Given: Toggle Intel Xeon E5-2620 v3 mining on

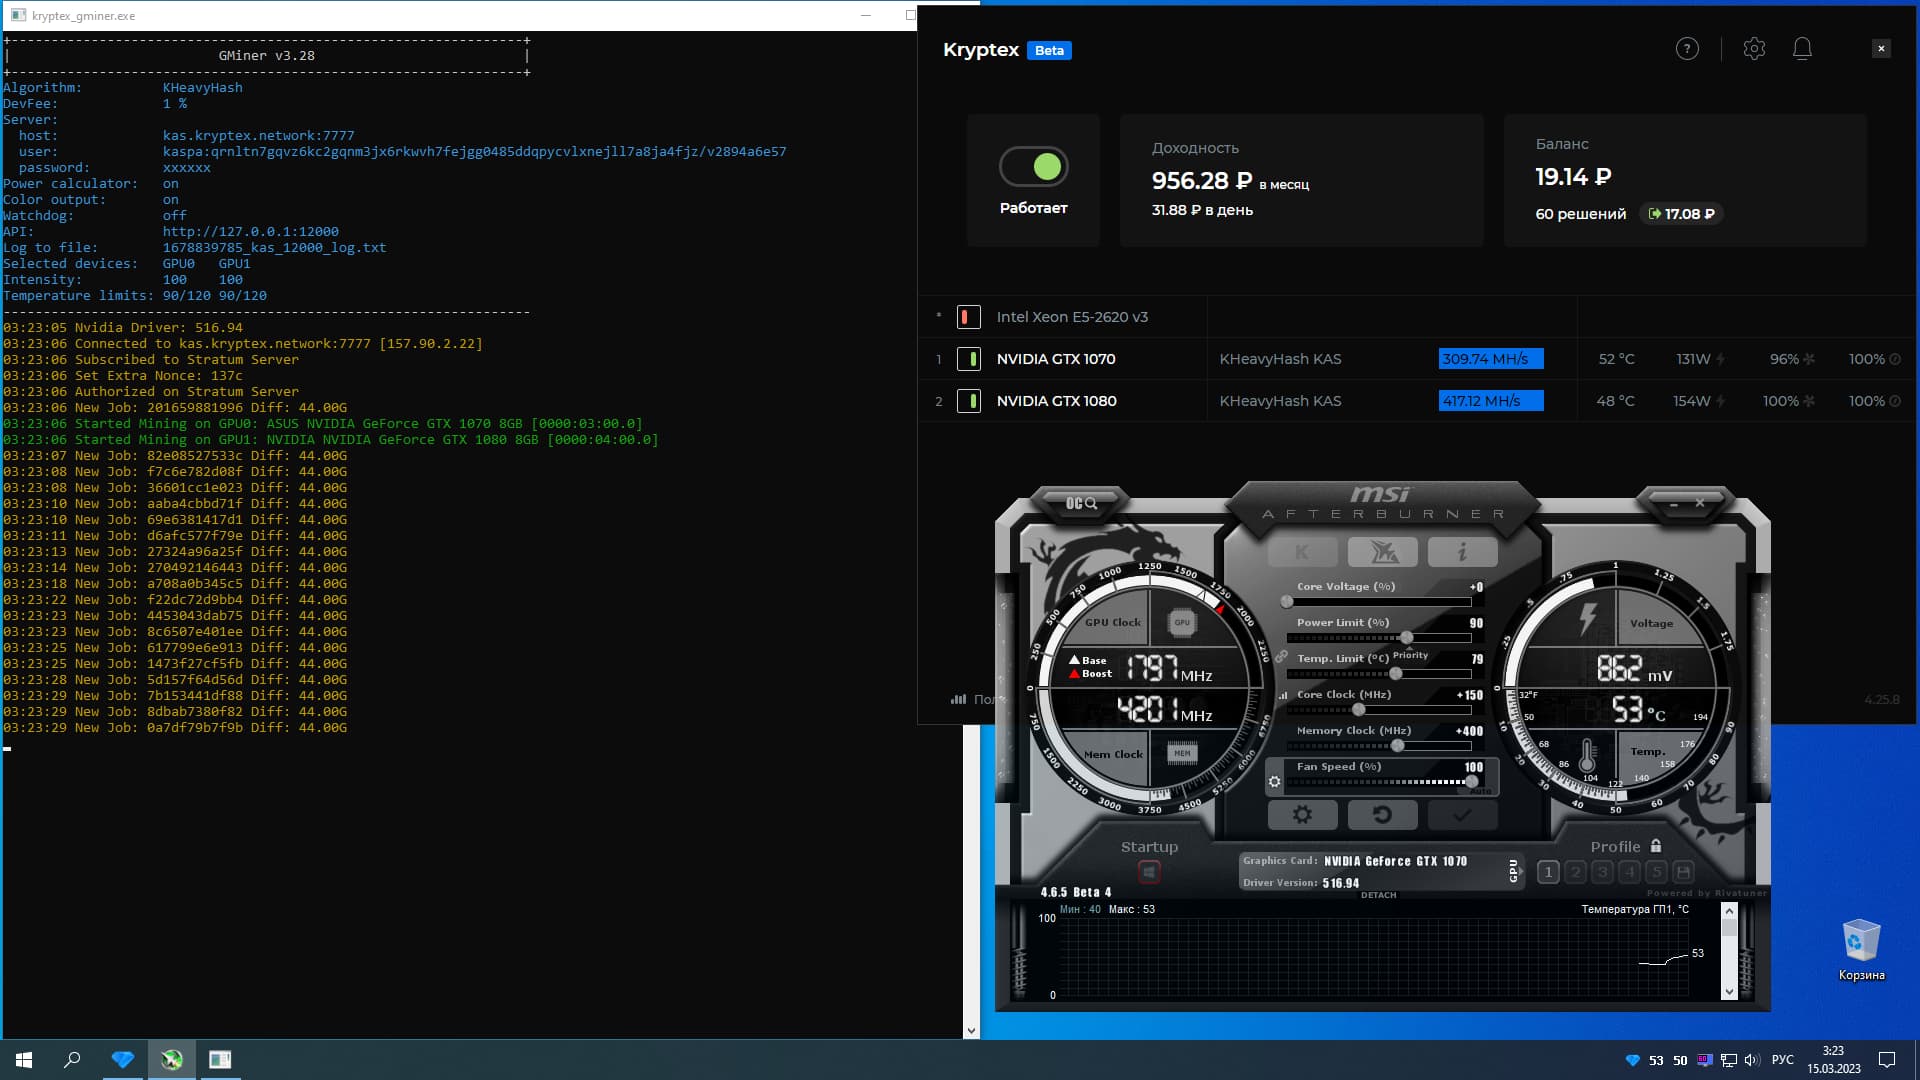Looking at the screenshot, I should click(968, 317).
